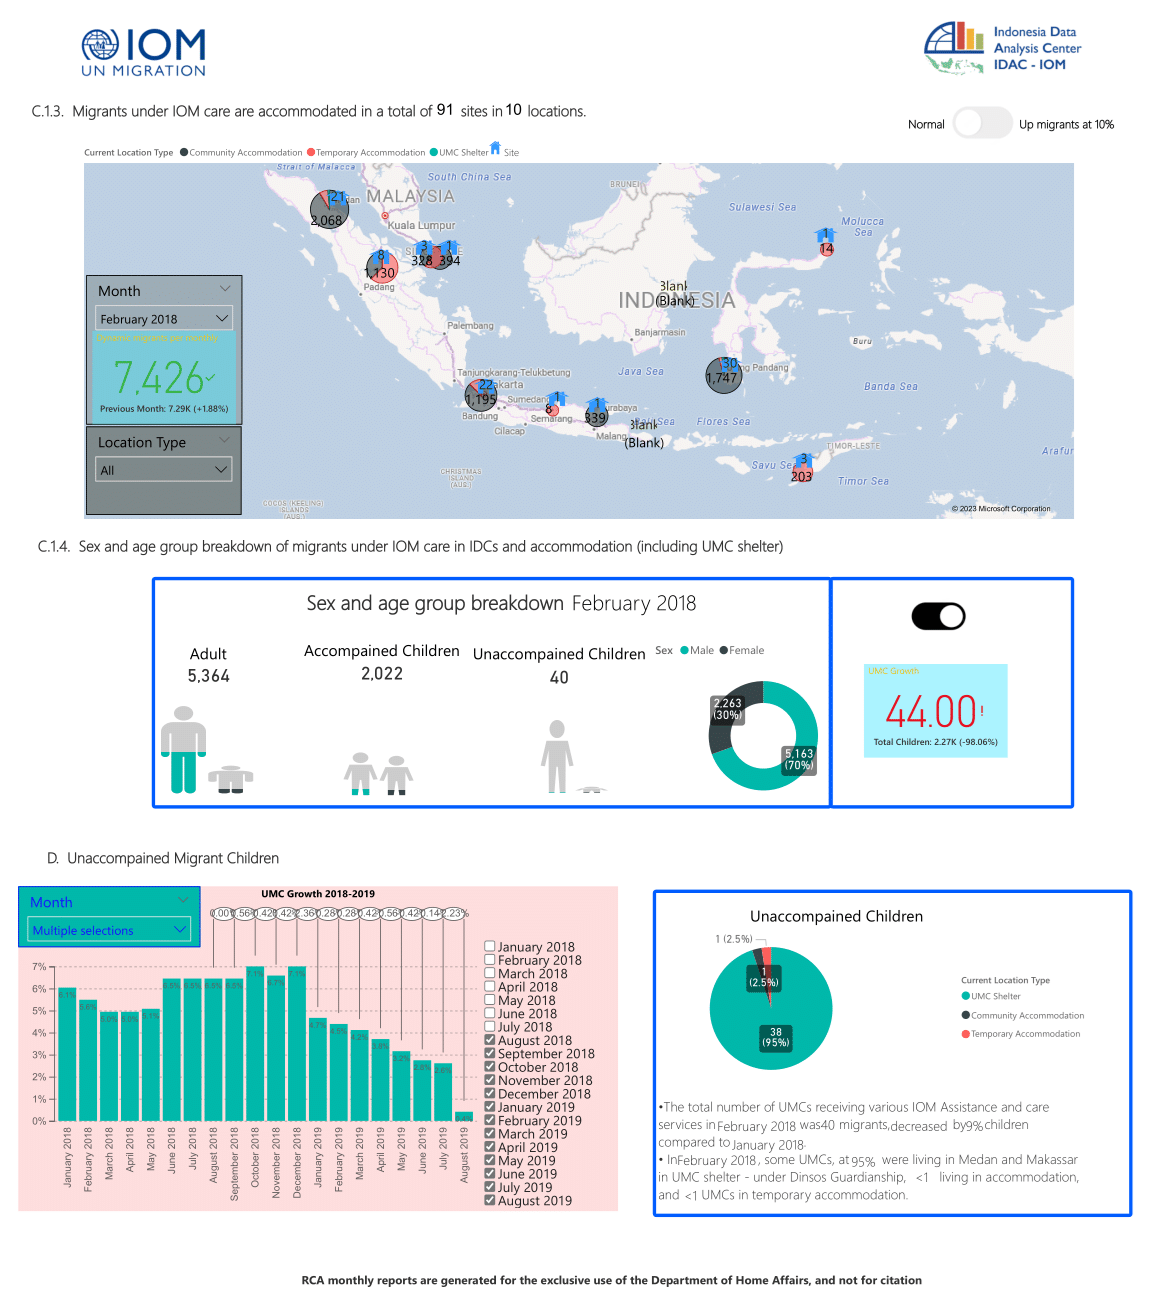Screen dimensions: 1149x1302
Task: Click the 1,130 pie marker near Padang
Action: click(x=381, y=266)
